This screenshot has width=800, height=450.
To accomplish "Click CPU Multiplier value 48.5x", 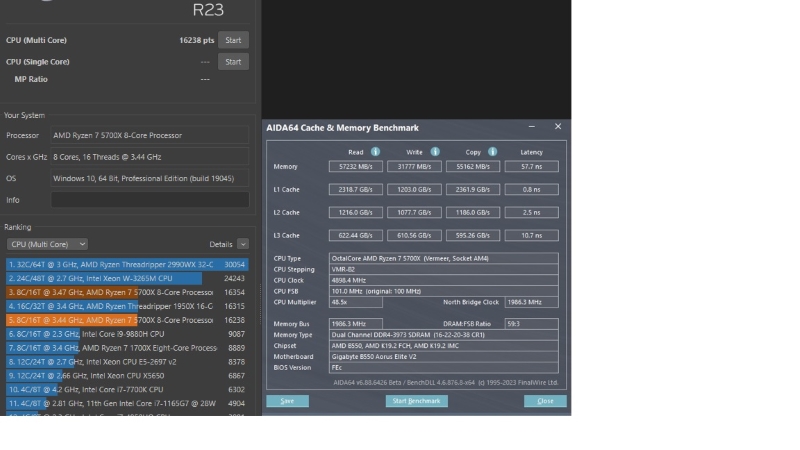I will (x=356, y=302).
